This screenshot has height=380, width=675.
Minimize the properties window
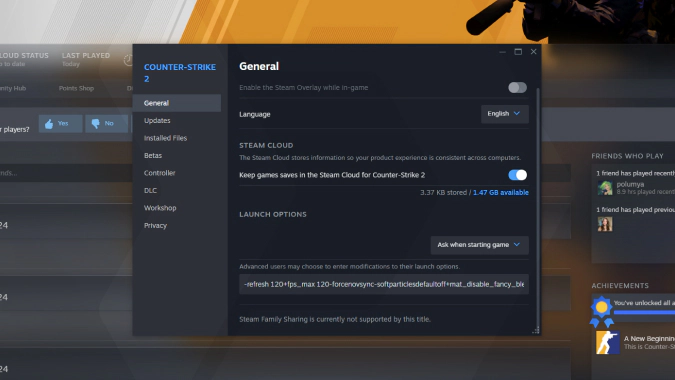pos(502,52)
